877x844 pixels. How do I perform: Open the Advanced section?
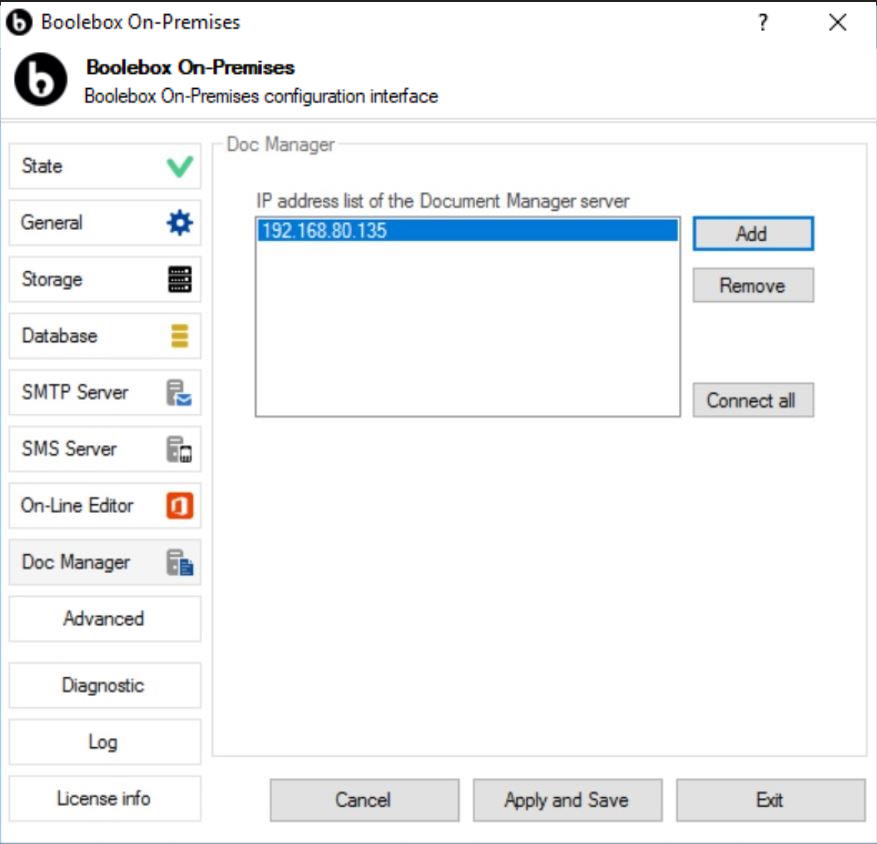click(105, 619)
